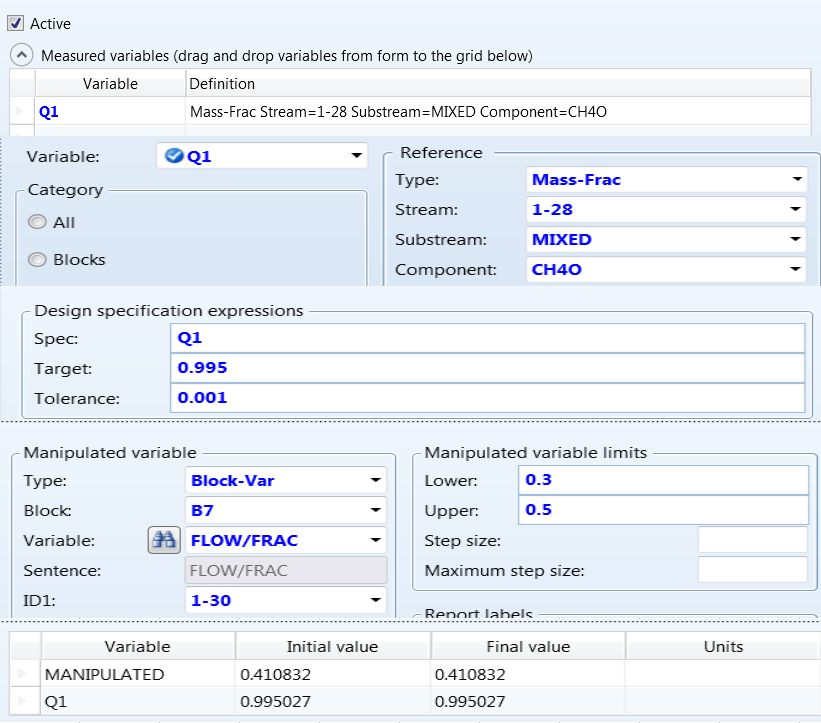Click the Target expression field

(x=487, y=368)
